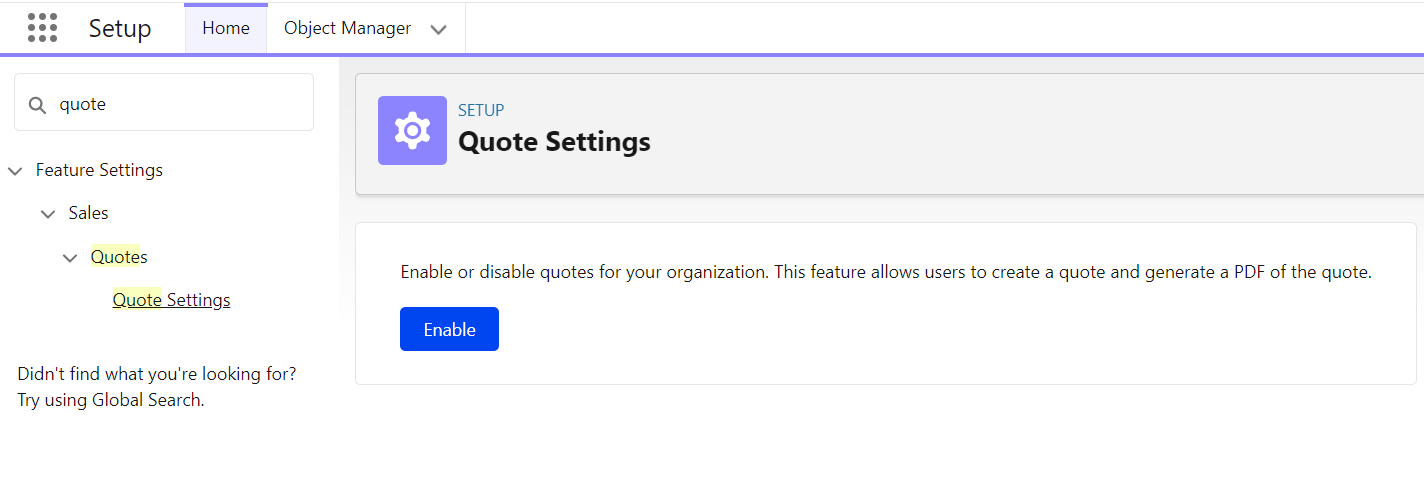Select the Feature Settings tree label
1424x490 pixels.
coord(99,170)
